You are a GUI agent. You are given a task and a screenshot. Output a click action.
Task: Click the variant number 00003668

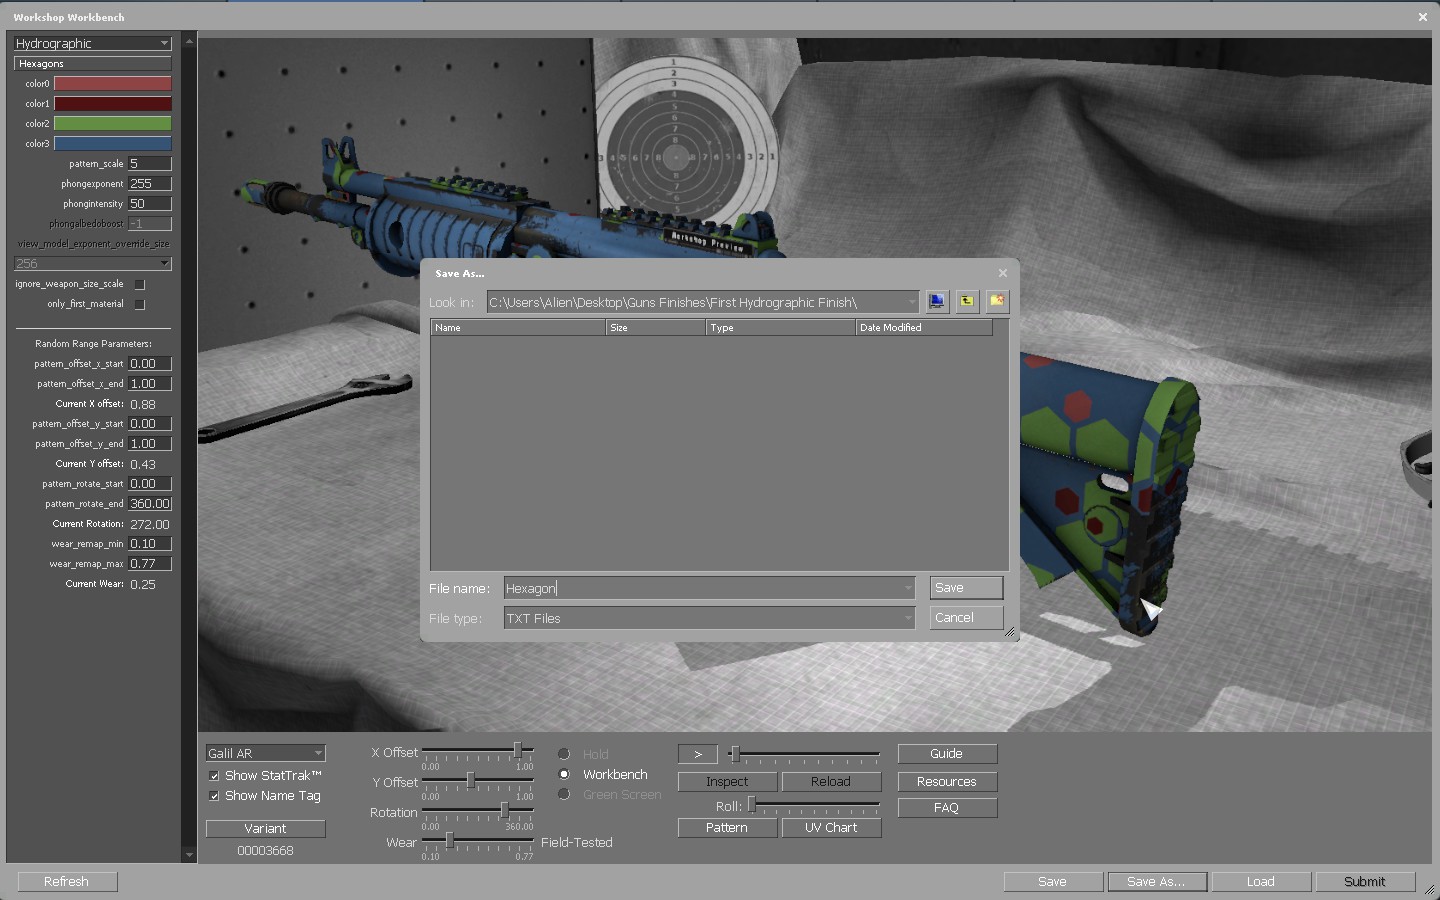click(x=265, y=851)
